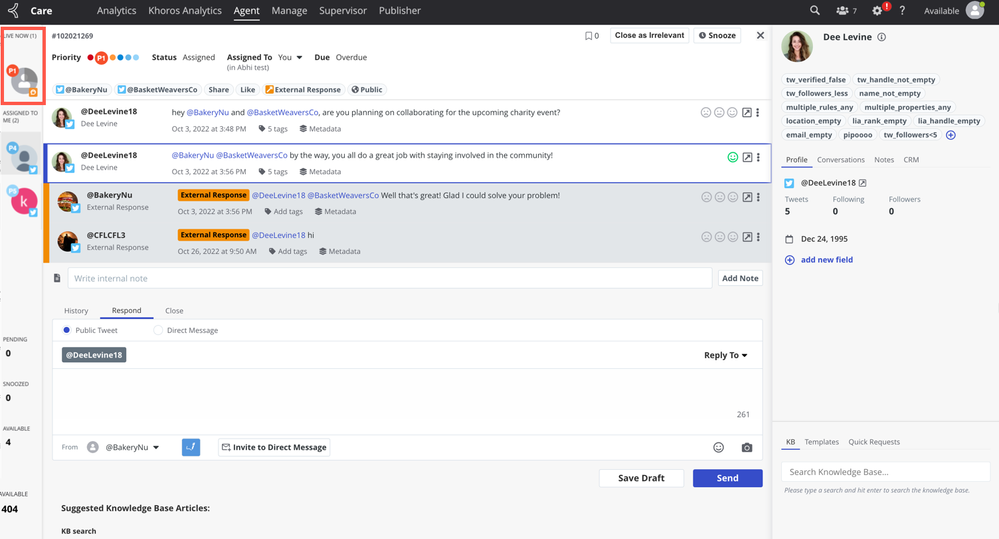Click Close as Irrelevant button
Image resolution: width=999 pixels, height=539 pixels.
[x=649, y=36]
